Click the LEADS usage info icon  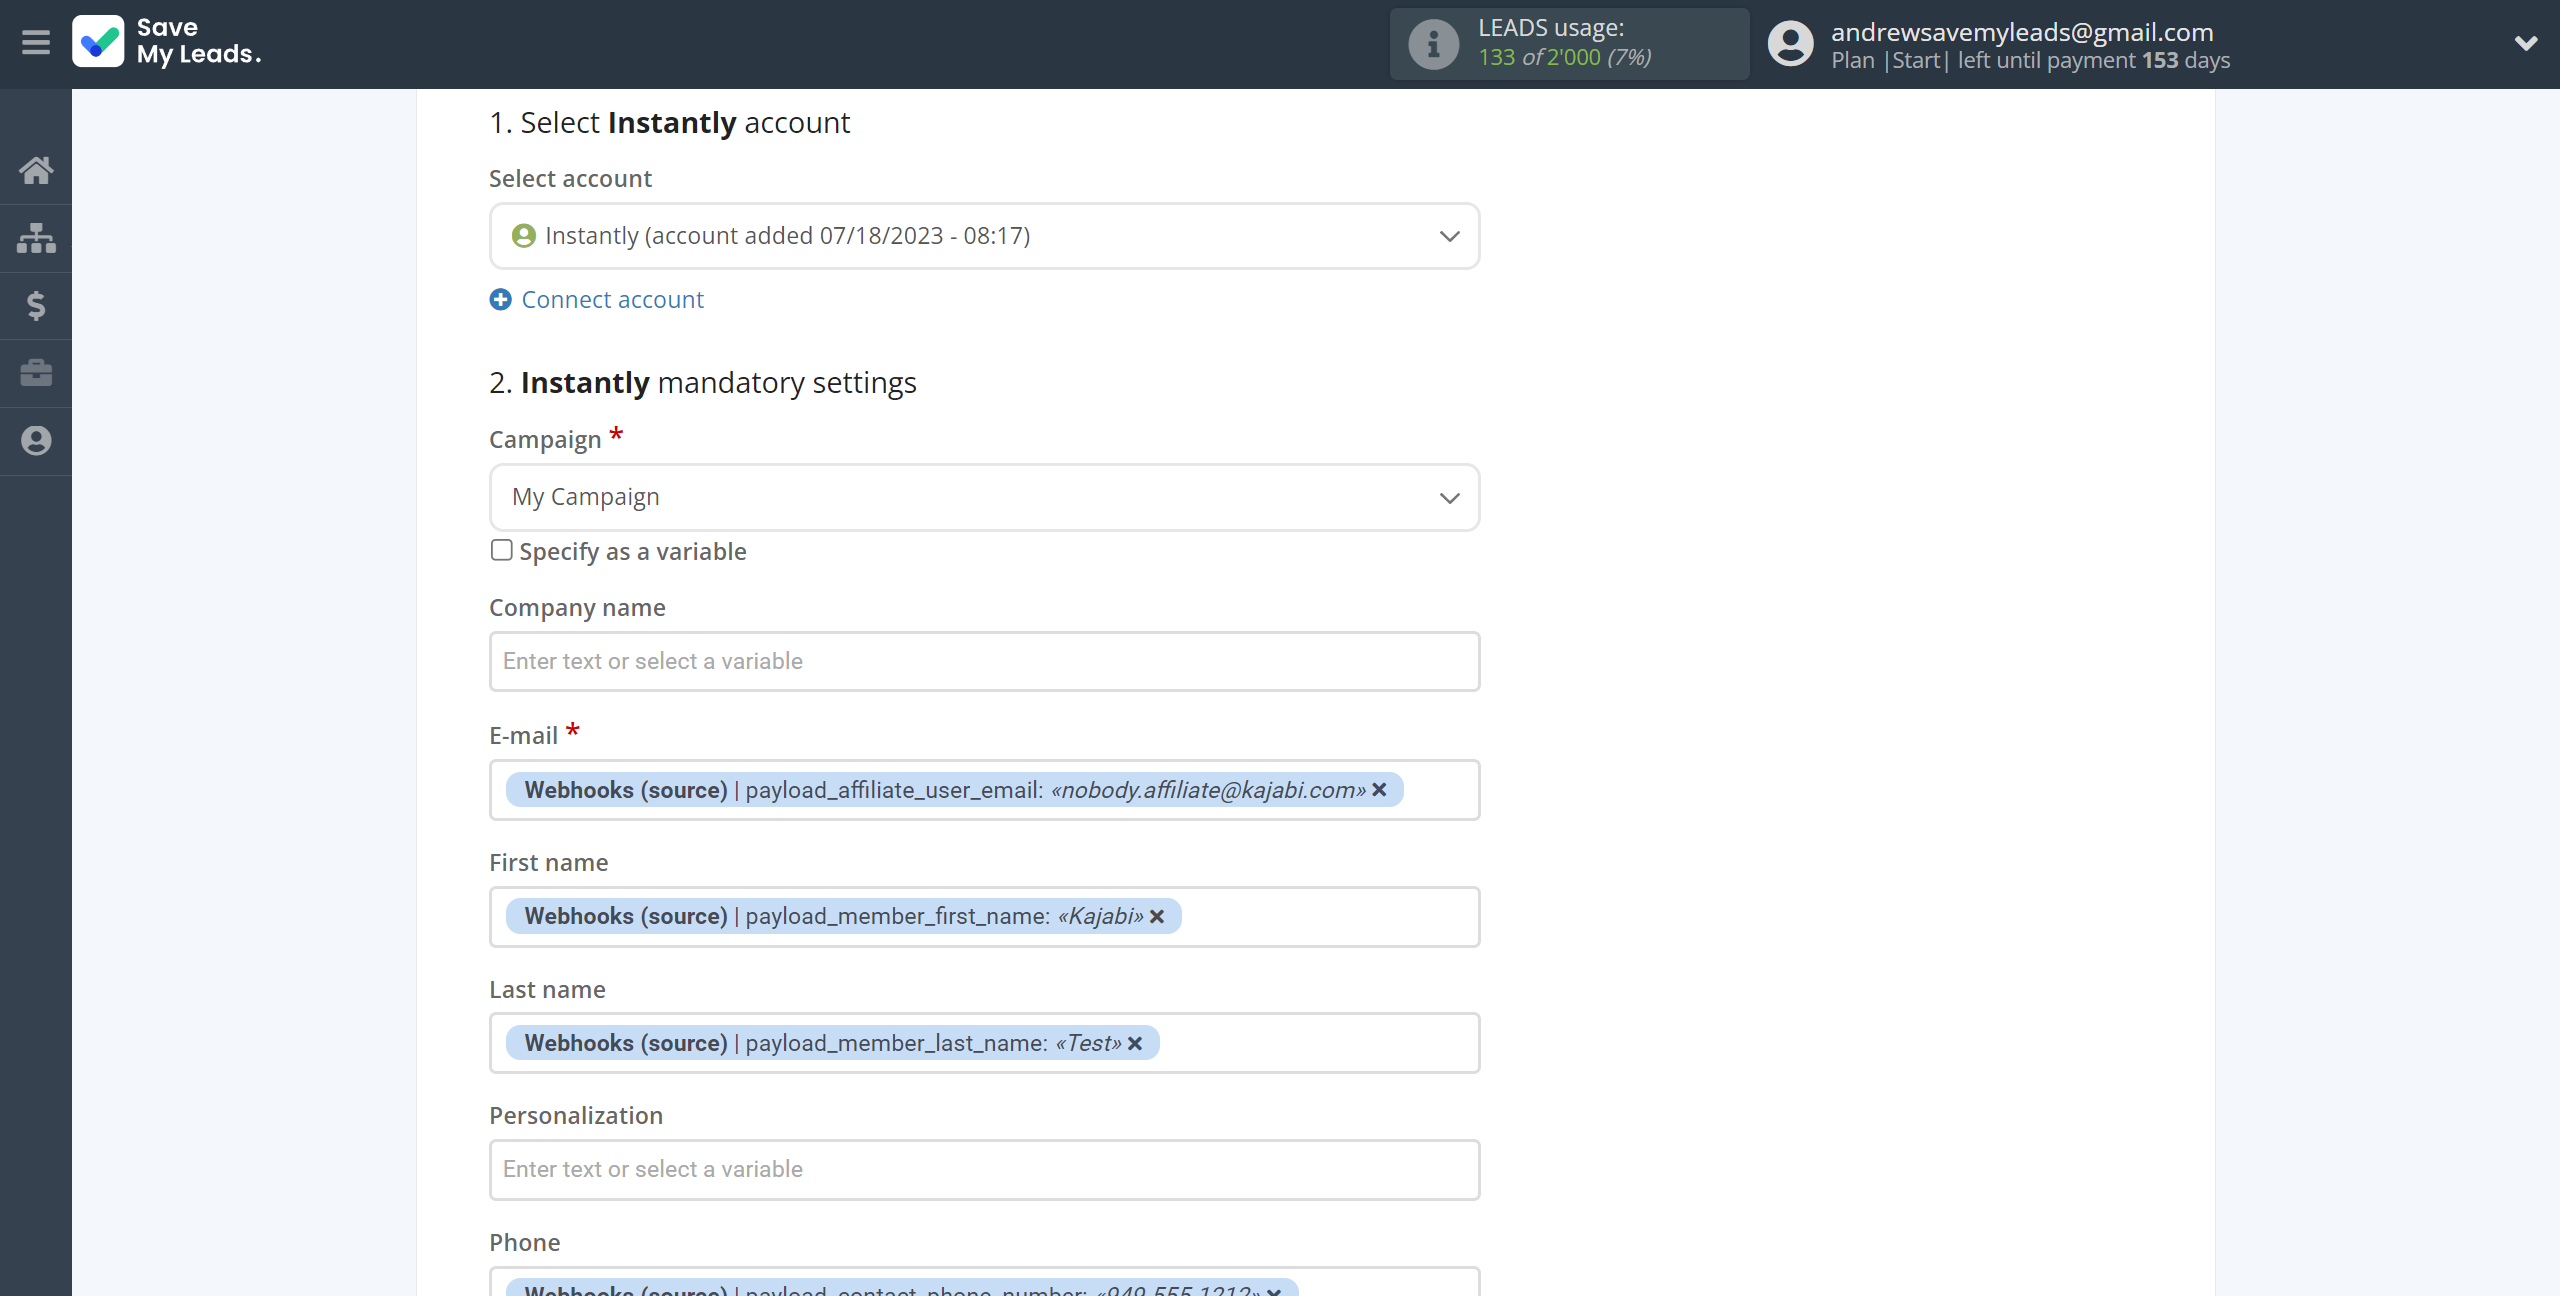tap(1434, 44)
